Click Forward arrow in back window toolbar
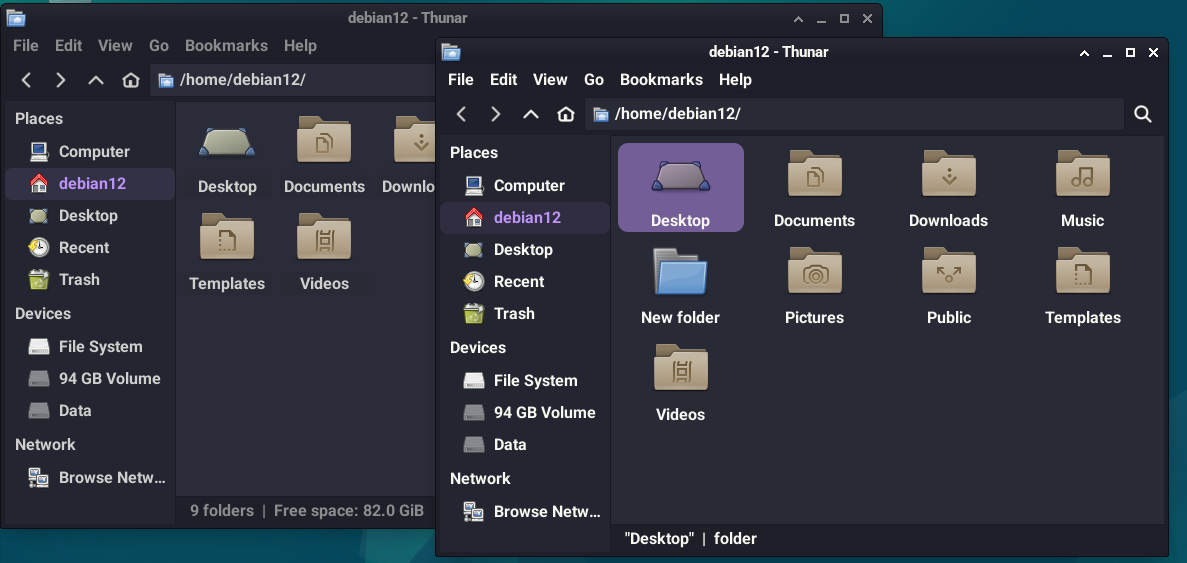This screenshot has width=1187, height=563. 61,79
